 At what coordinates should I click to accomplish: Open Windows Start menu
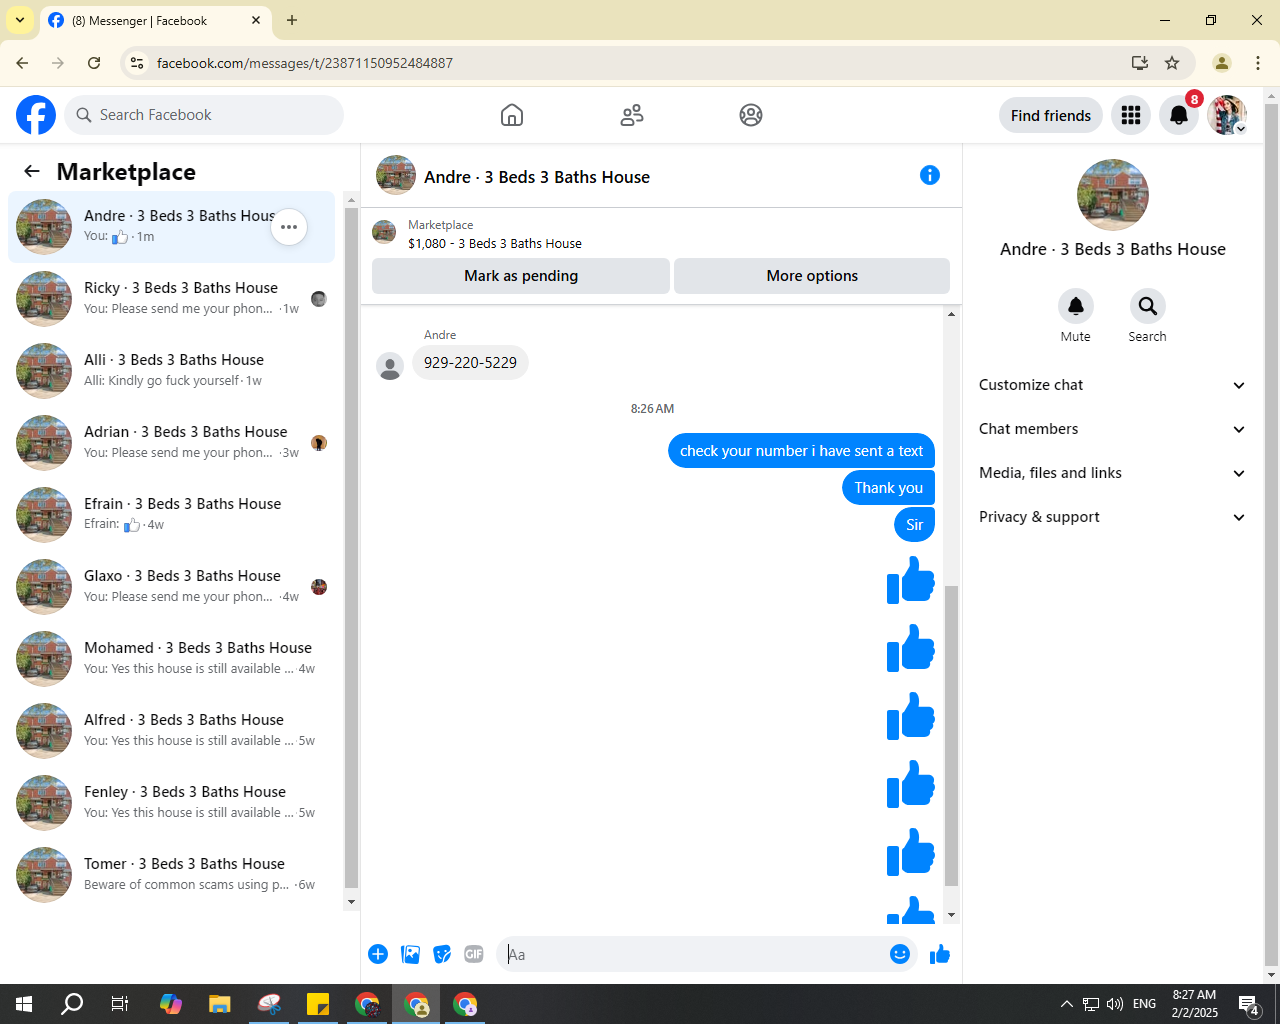[x=24, y=1004]
